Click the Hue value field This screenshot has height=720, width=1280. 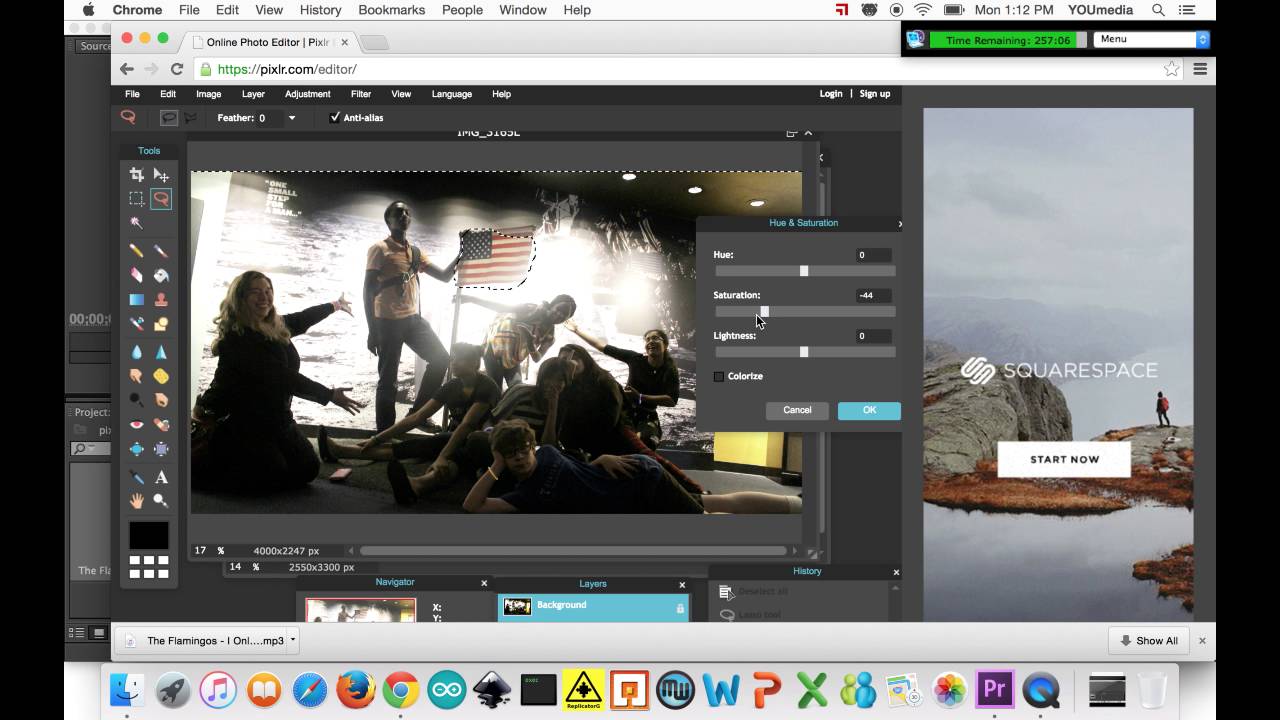point(873,255)
